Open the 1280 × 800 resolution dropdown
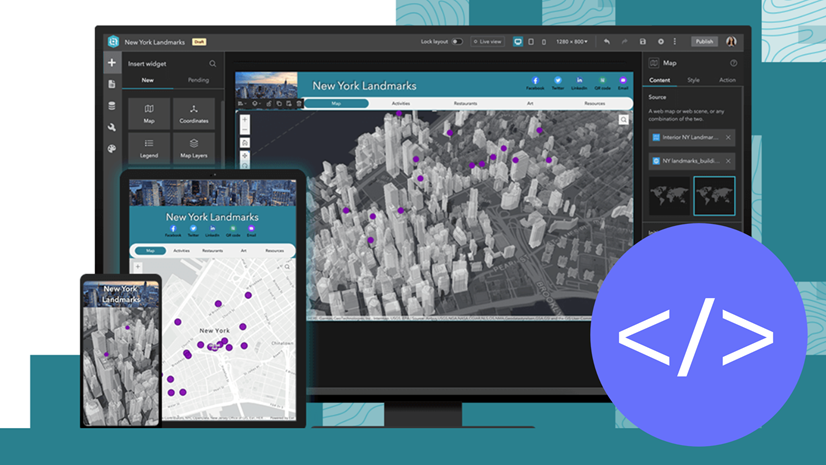Screen dimensions: 826x465 click(x=572, y=42)
